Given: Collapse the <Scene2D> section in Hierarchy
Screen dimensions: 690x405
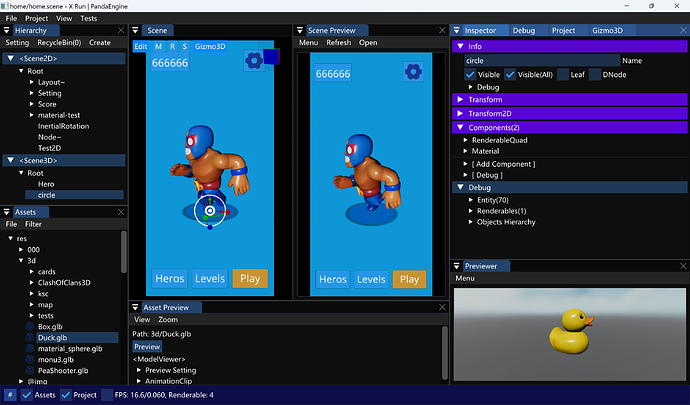Looking at the screenshot, I should [11, 58].
